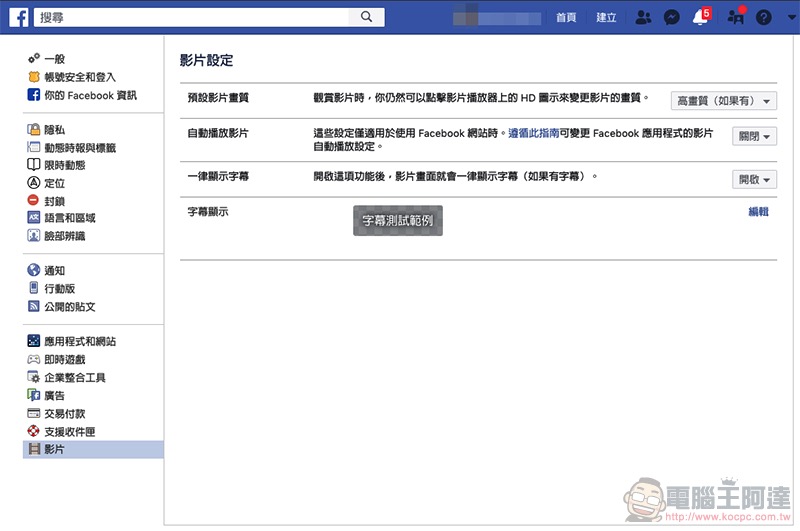Click the 影片 film icon
Viewport: 800px width, 531px height.
pyautogui.click(x=34, y=449)
